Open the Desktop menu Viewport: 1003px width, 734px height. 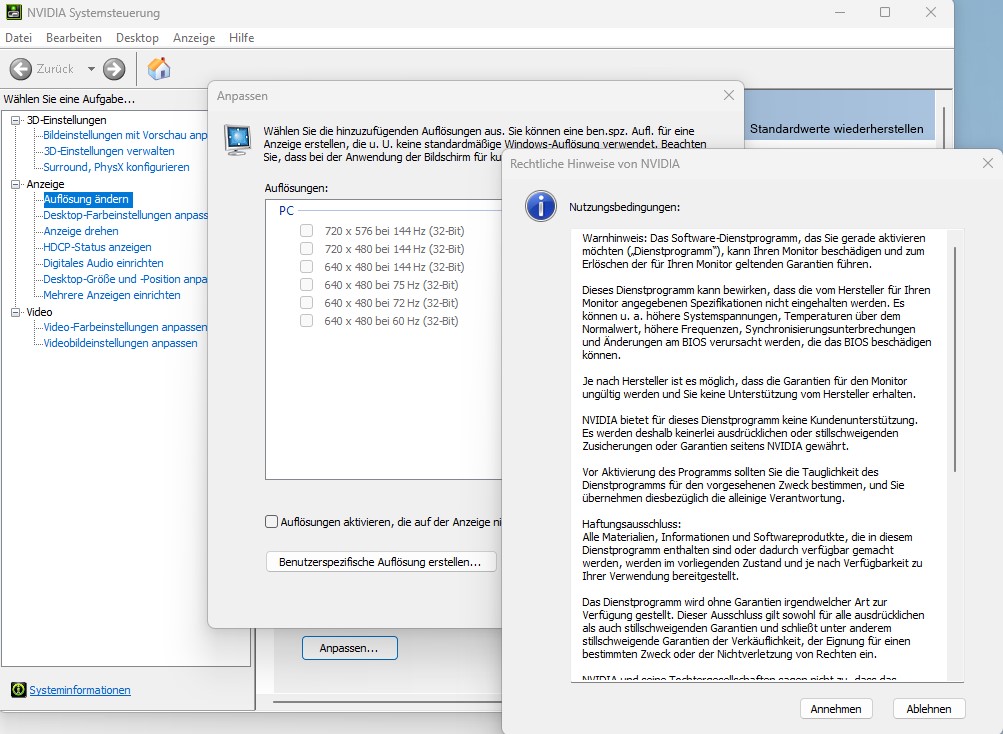[137, 38]
